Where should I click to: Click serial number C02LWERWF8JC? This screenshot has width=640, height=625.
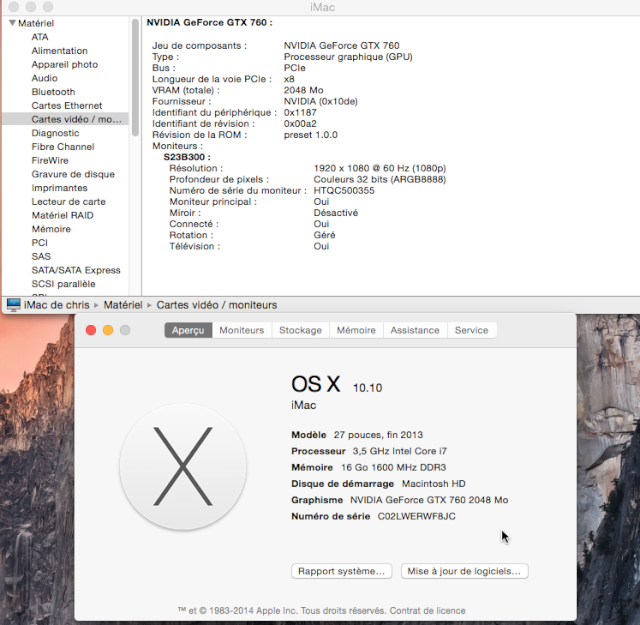click(x=416, y=516)
